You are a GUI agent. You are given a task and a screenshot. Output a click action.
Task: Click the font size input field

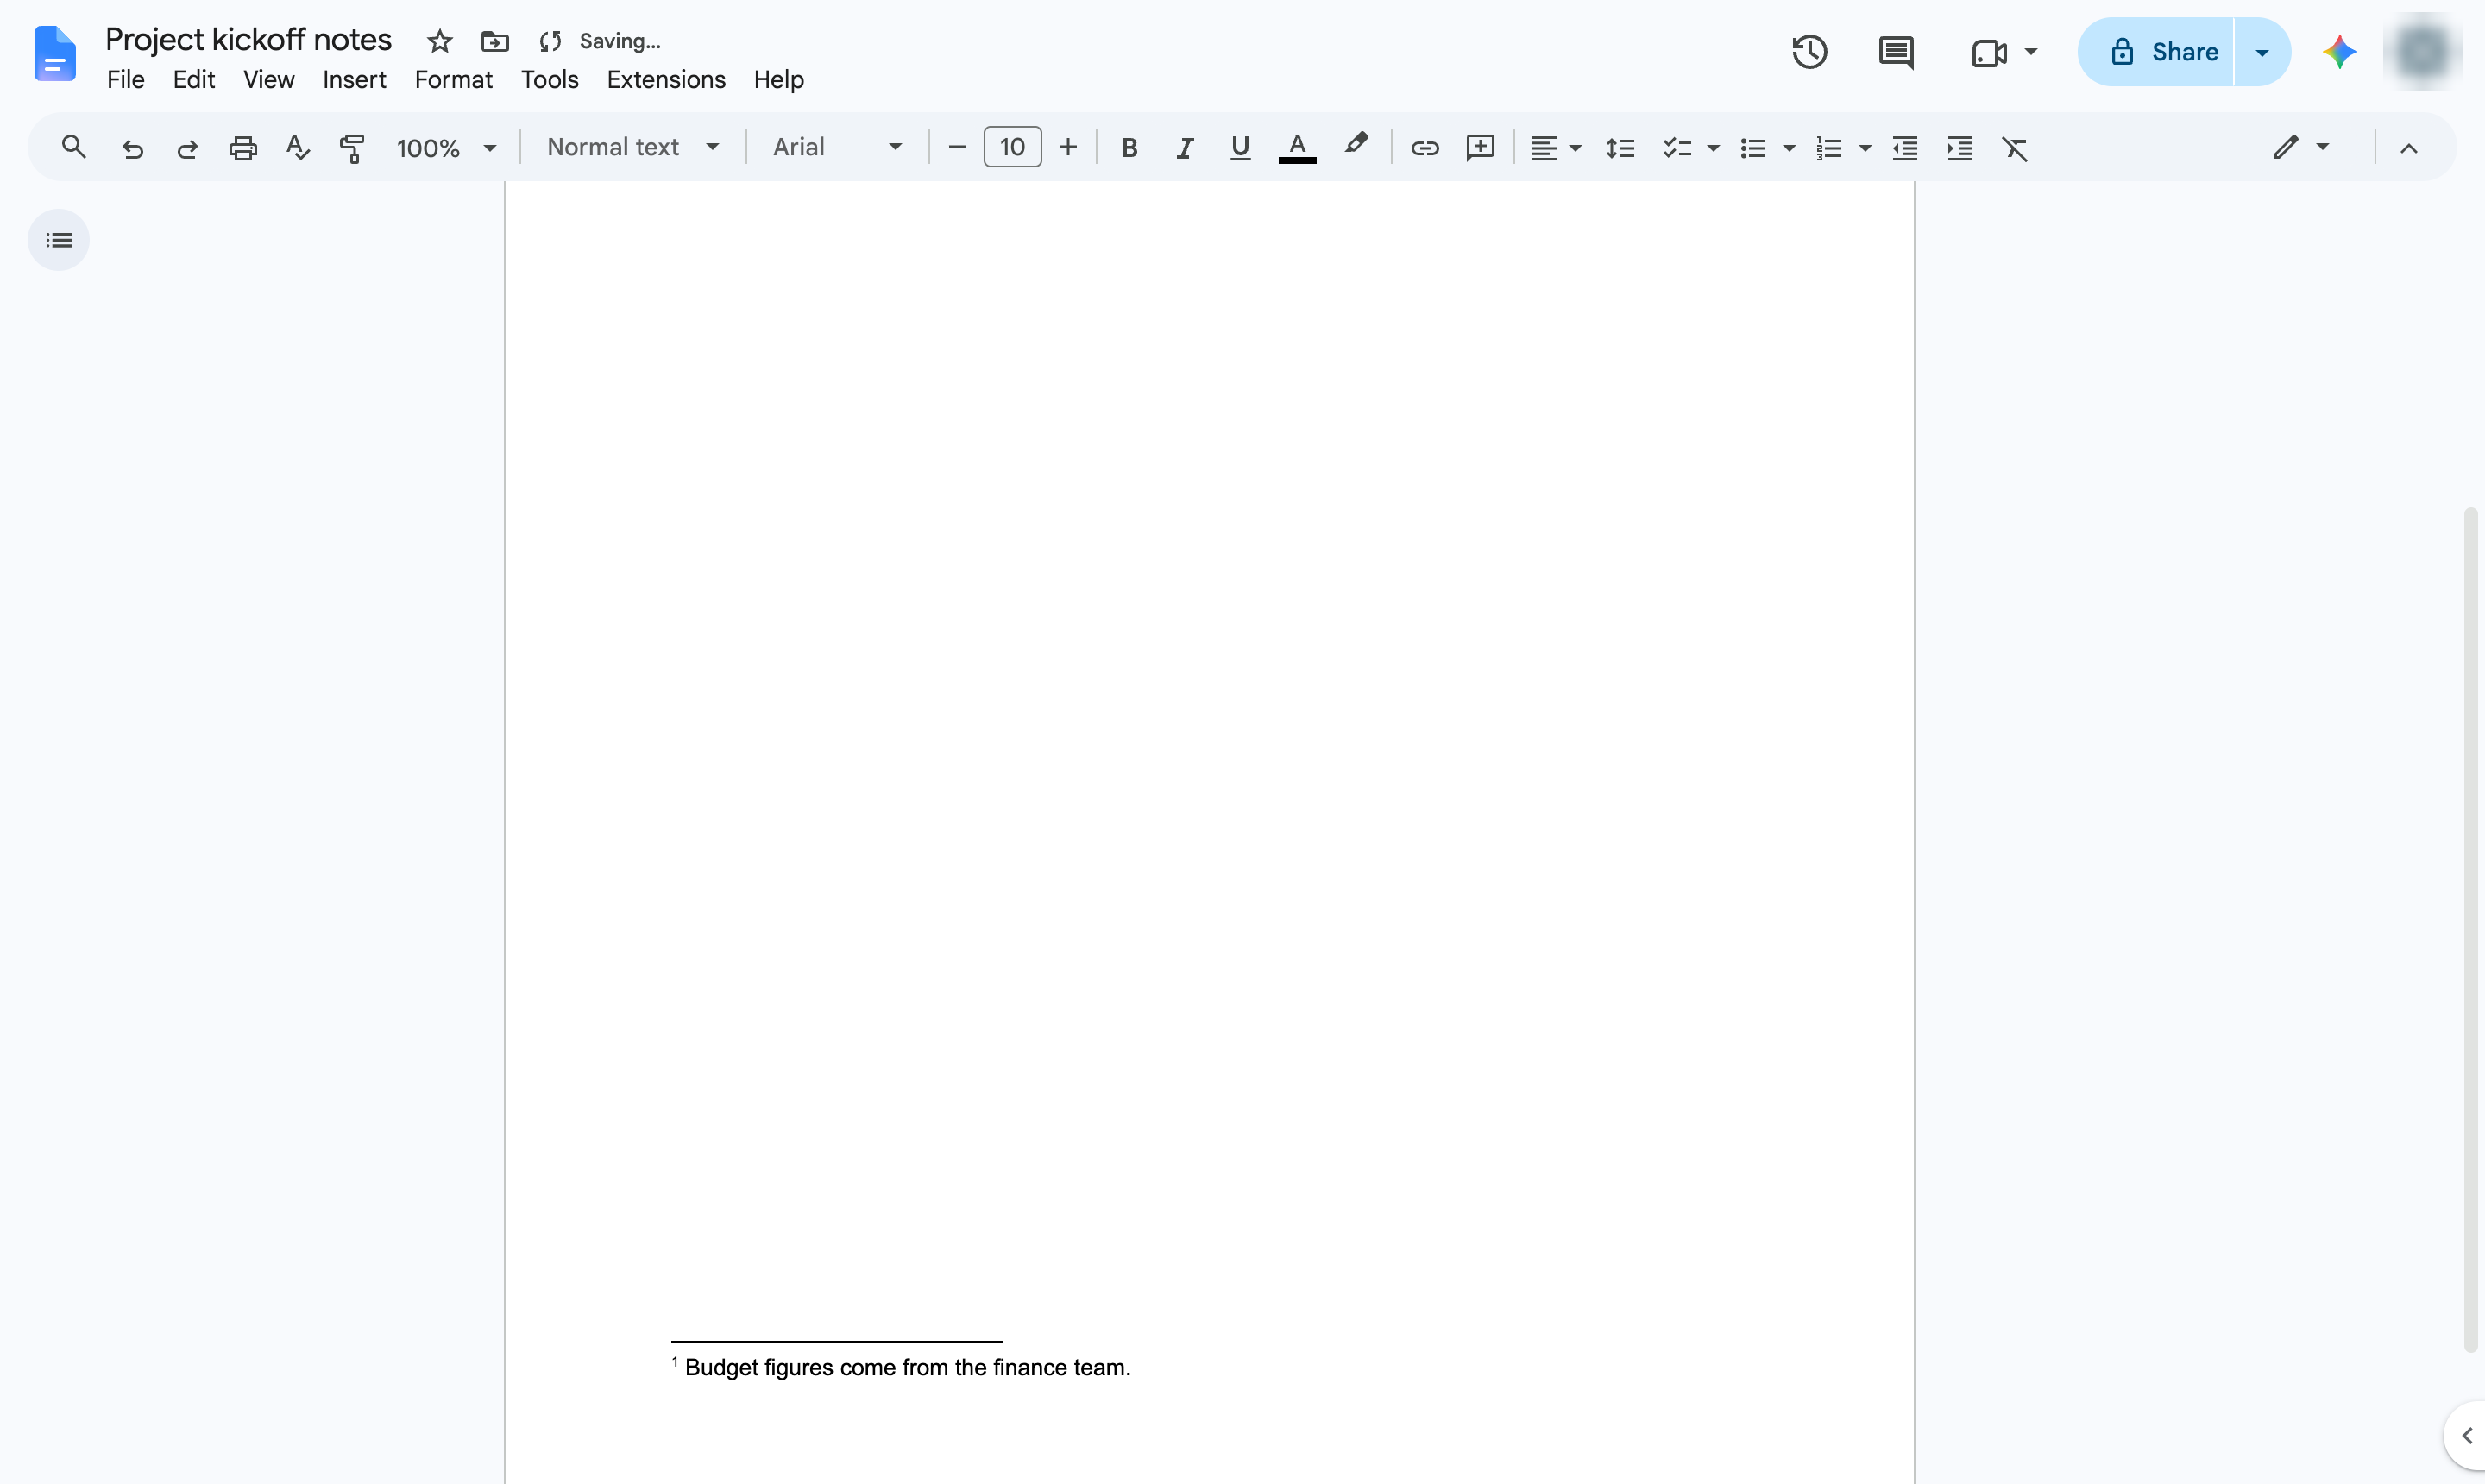pyautogui.click(x=1012, y=147)
